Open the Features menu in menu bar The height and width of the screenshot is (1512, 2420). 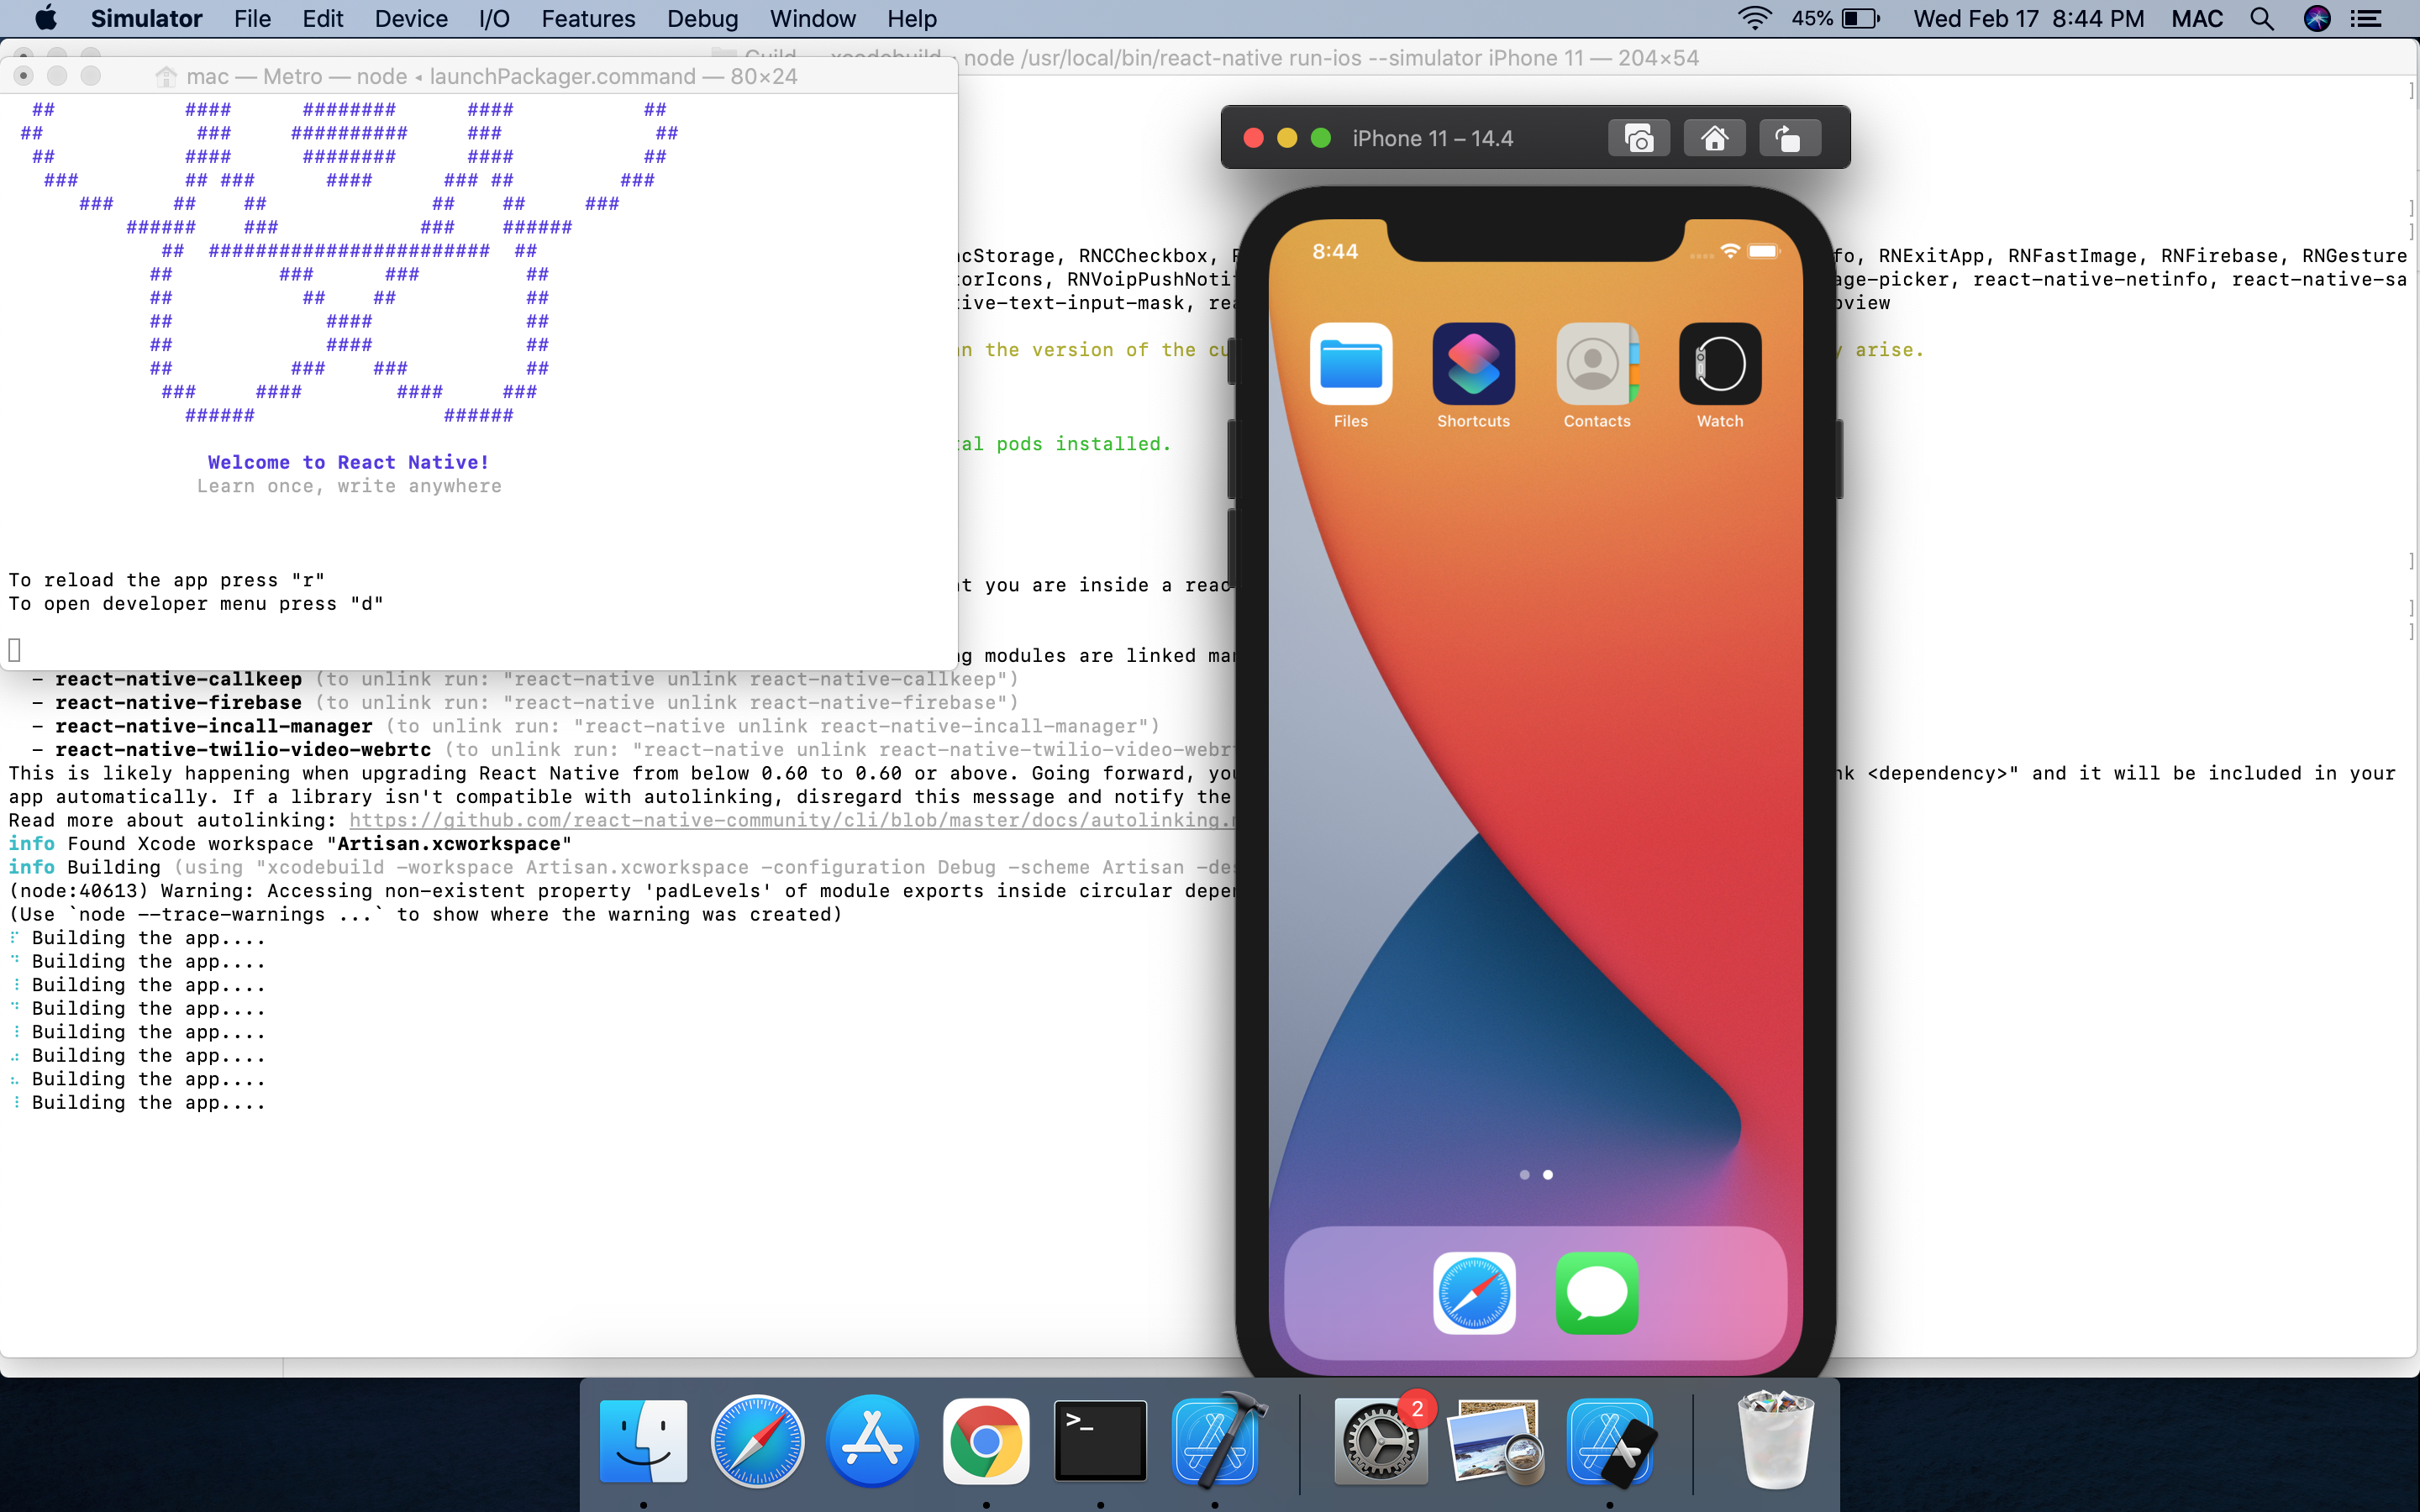[588, 18]
